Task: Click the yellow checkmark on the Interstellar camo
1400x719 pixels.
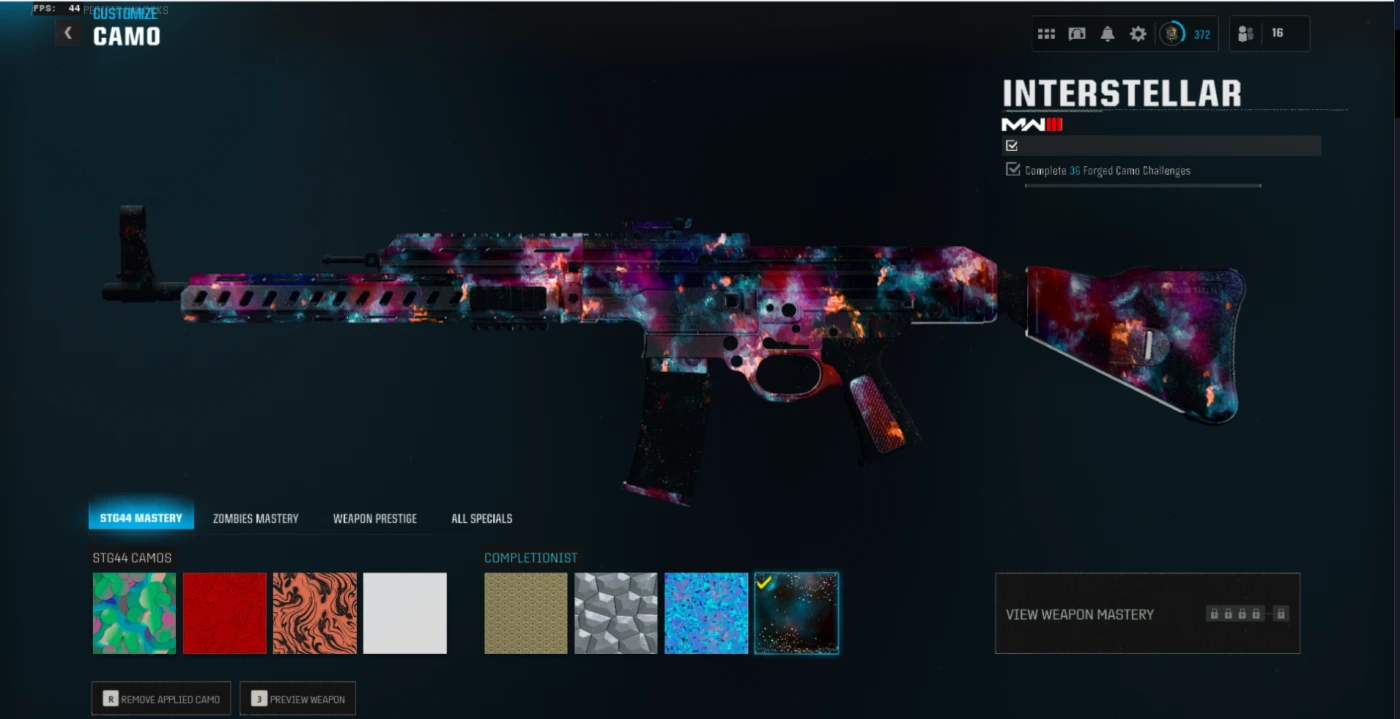Action: click(765, 582)
